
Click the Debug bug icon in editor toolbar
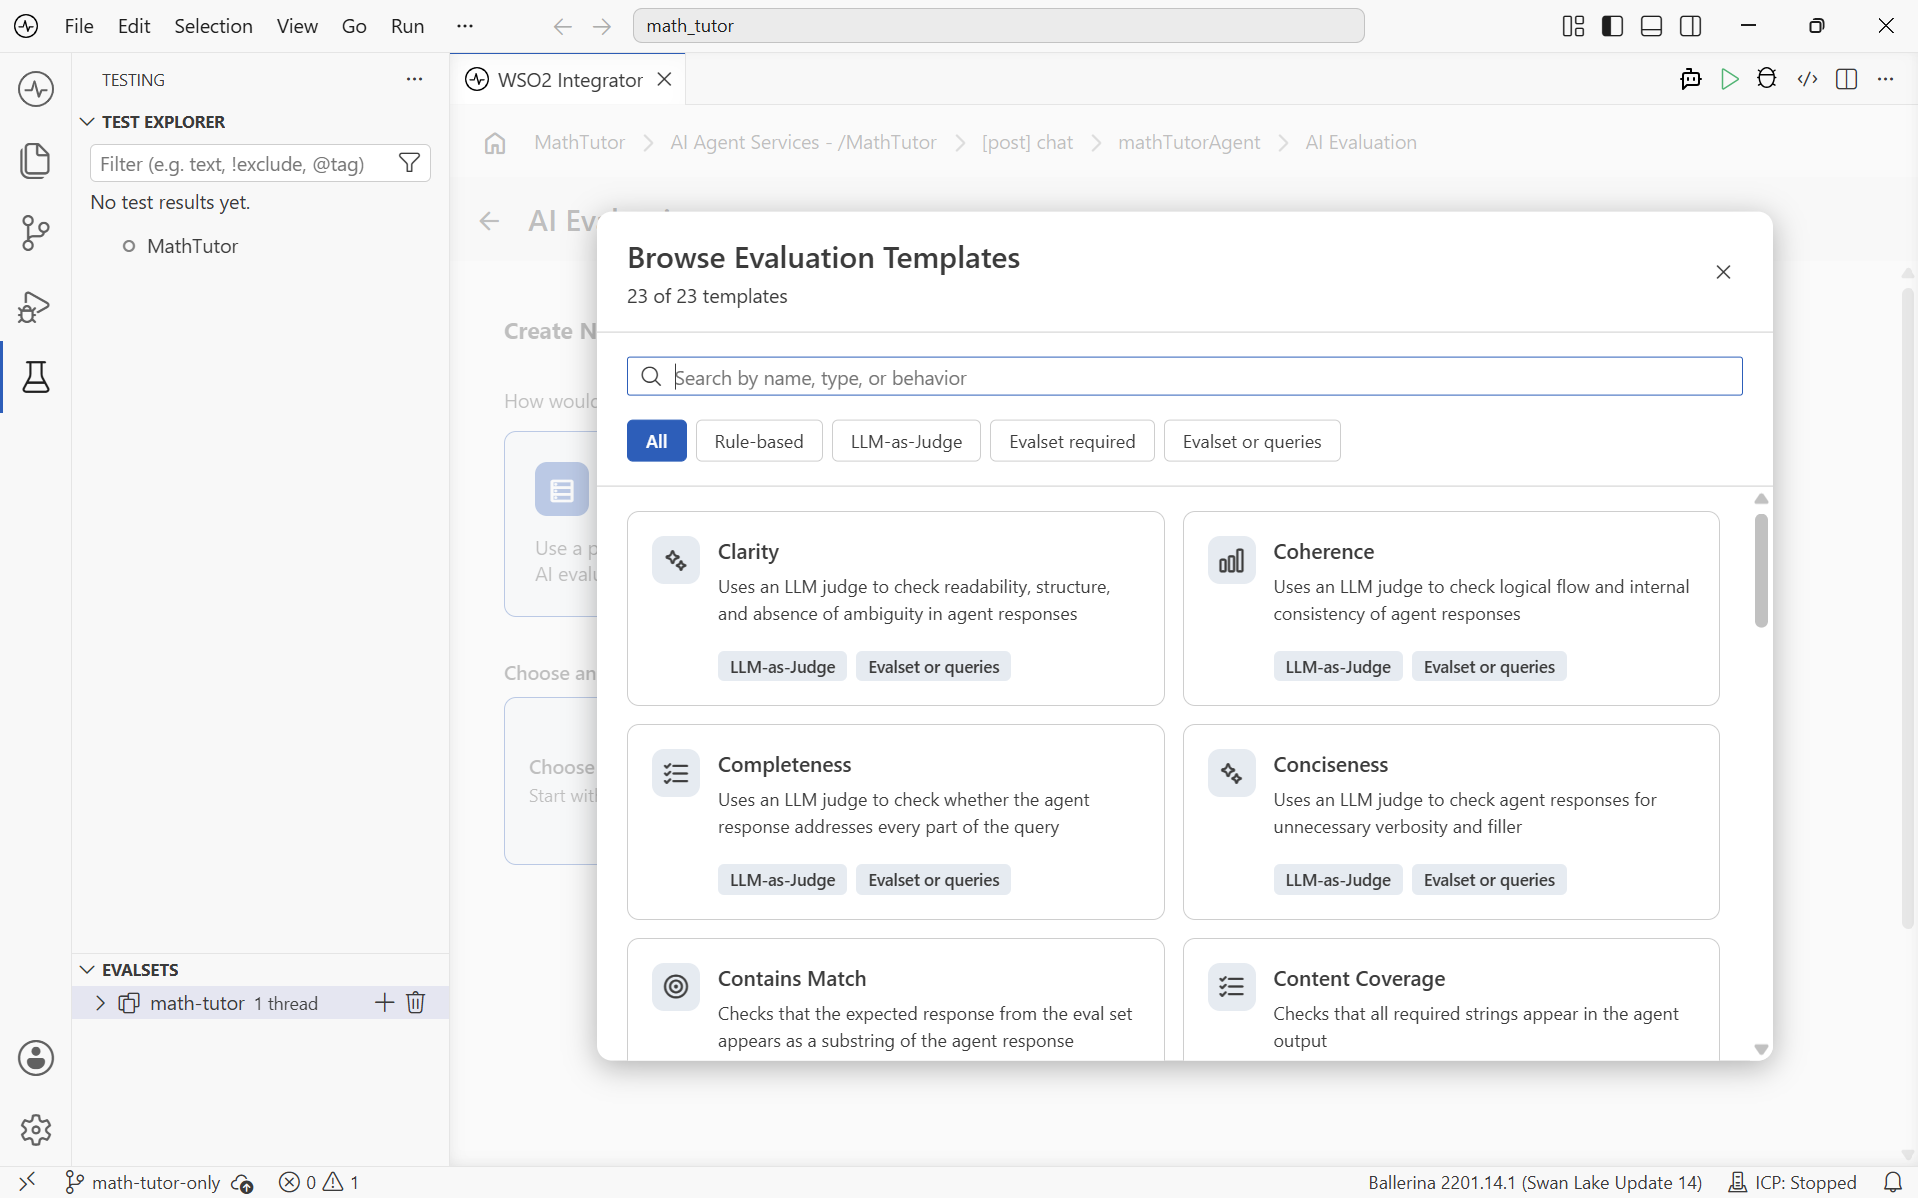pyautogui.click(x=1767, y=79)
